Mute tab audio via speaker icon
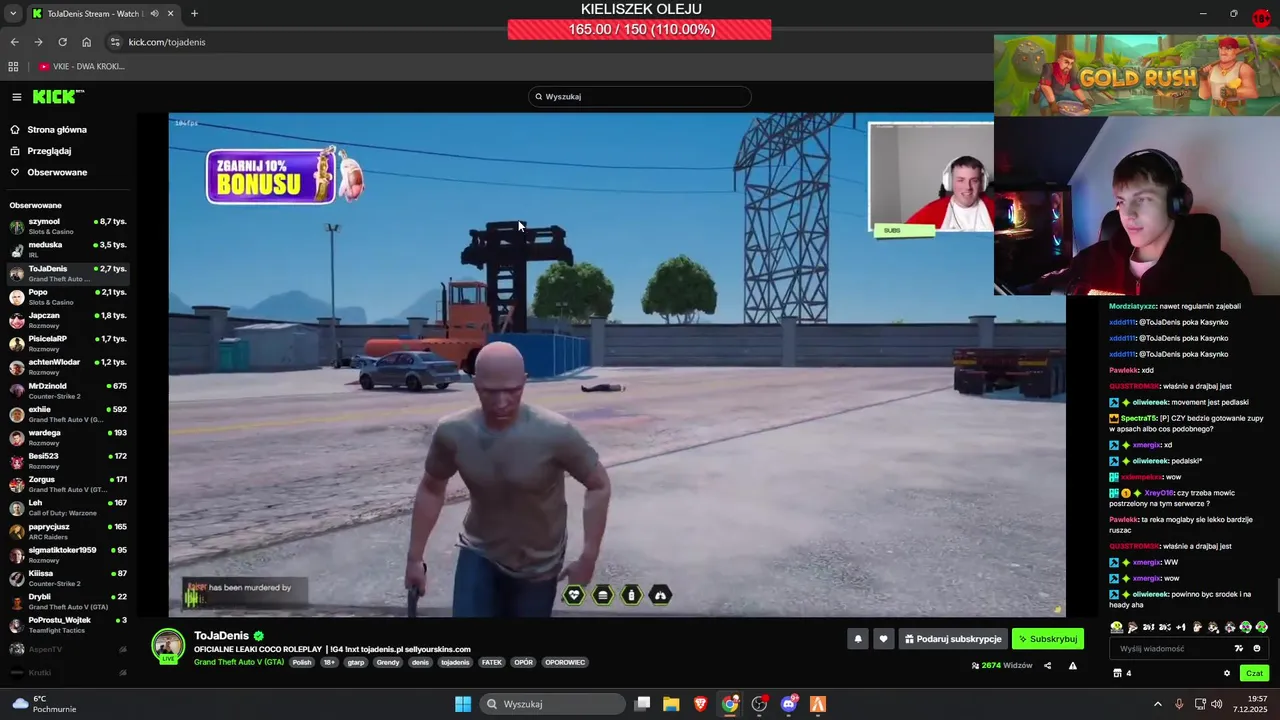This screenshot has width=1280, height=720. pos(154,14)
